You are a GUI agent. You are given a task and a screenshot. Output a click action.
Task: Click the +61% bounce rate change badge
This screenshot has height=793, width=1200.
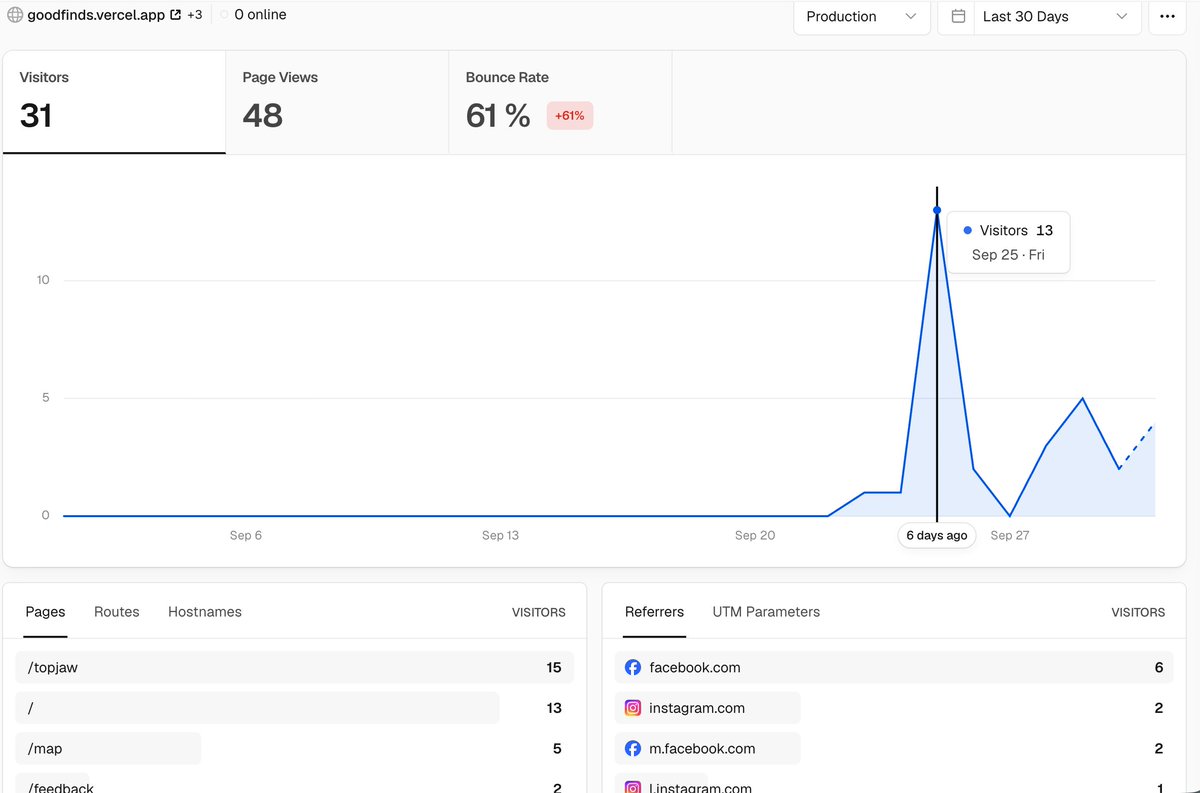[570, 116]
